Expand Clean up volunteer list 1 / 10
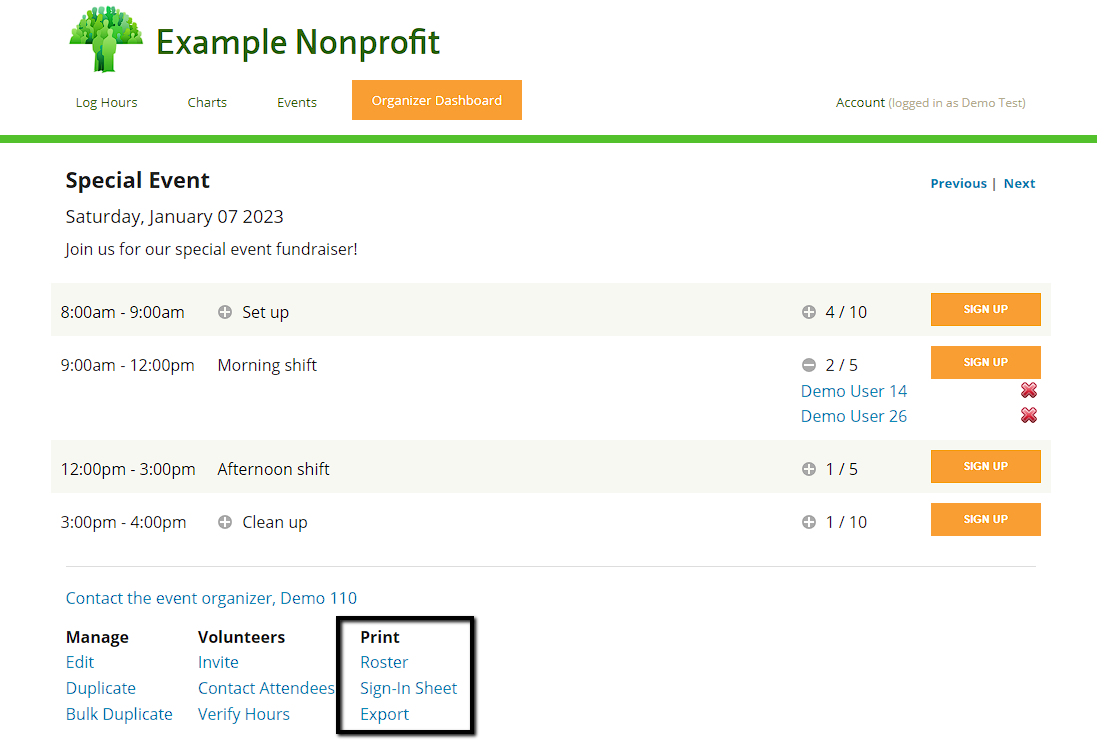The image size is (1097, 740). coord(809,522)
